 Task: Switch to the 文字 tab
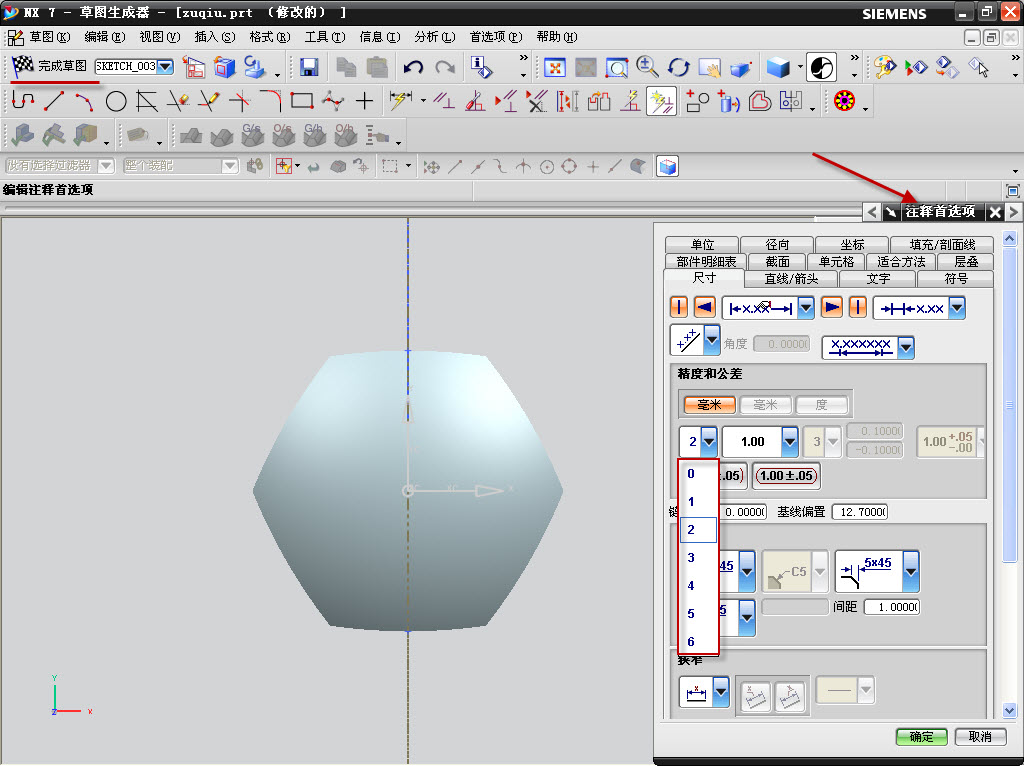click(x=878, y=279)
